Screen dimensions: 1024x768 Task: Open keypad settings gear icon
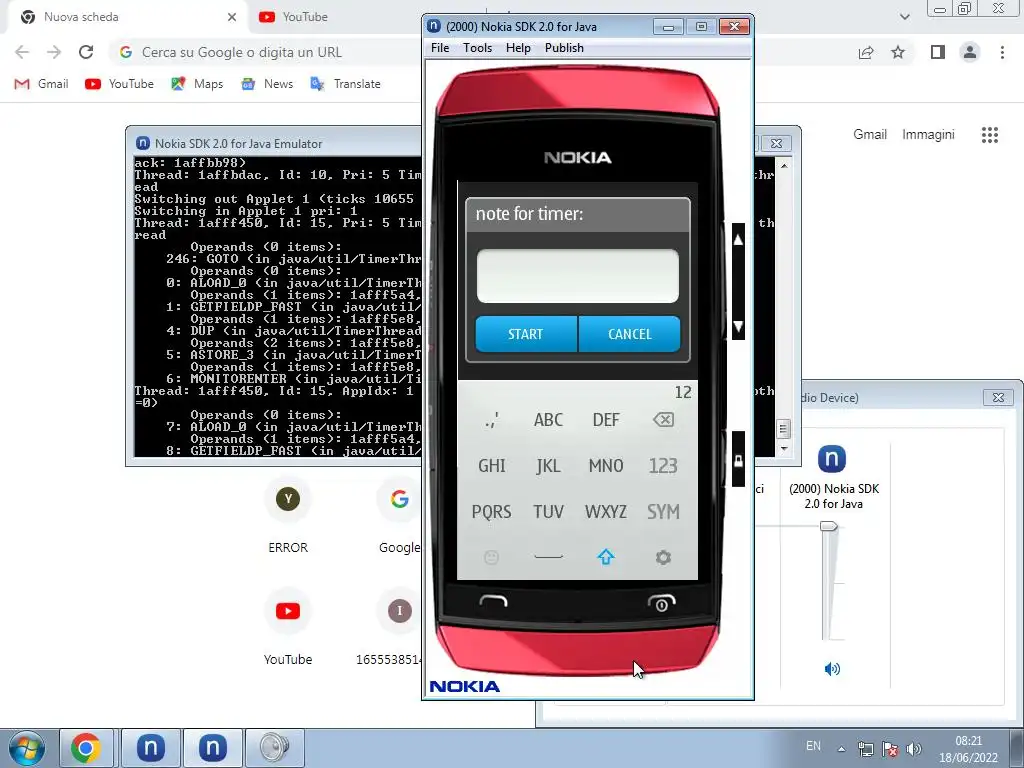pyautogui.click(x=663, y=557)
